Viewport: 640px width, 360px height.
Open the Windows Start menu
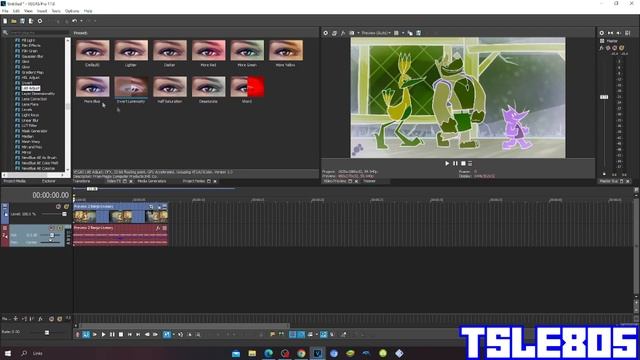pos(8,353)
